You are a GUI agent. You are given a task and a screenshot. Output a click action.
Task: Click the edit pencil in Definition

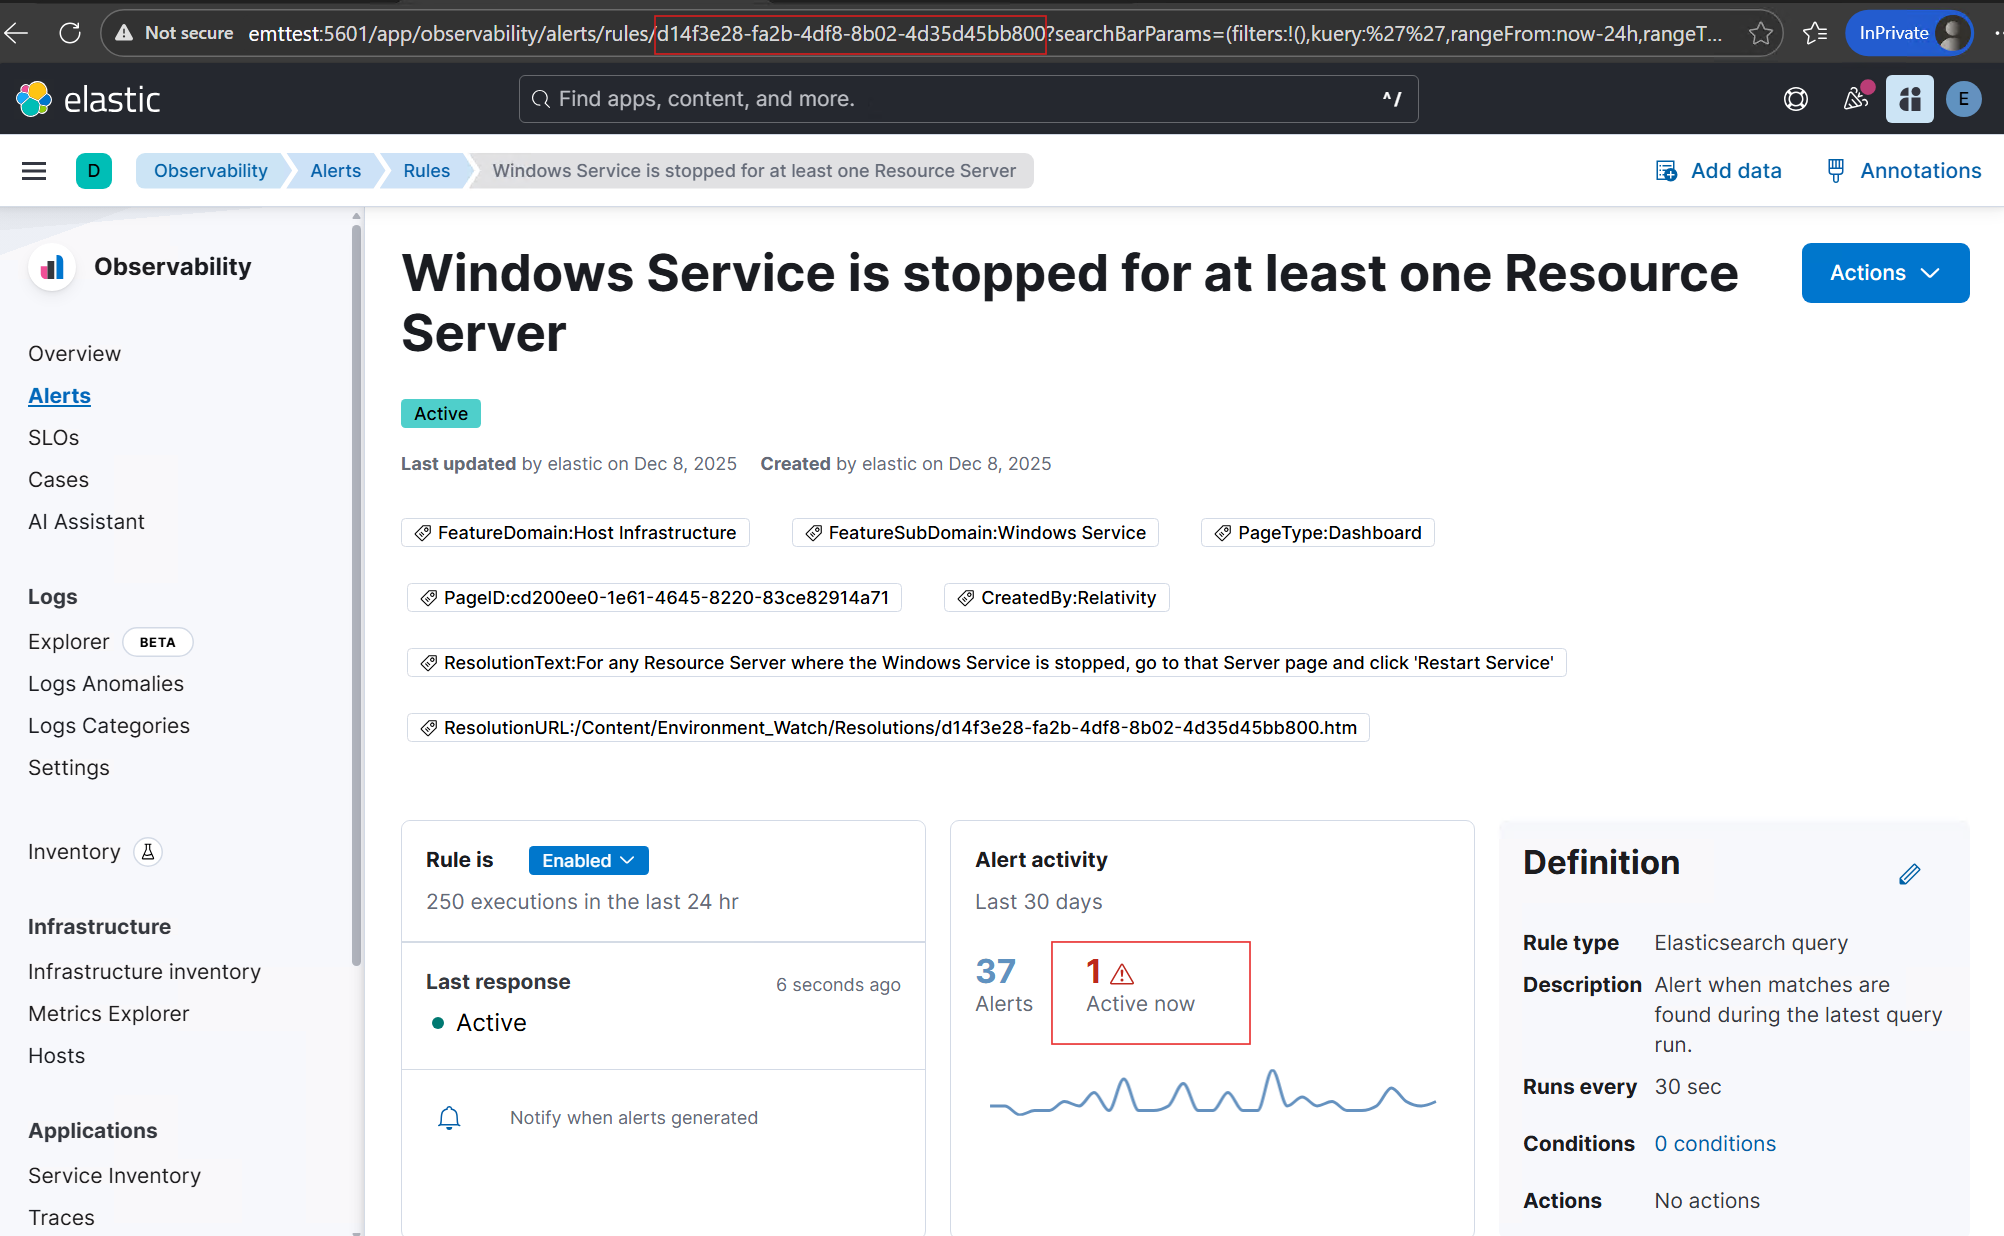[x=1909, y=874]
